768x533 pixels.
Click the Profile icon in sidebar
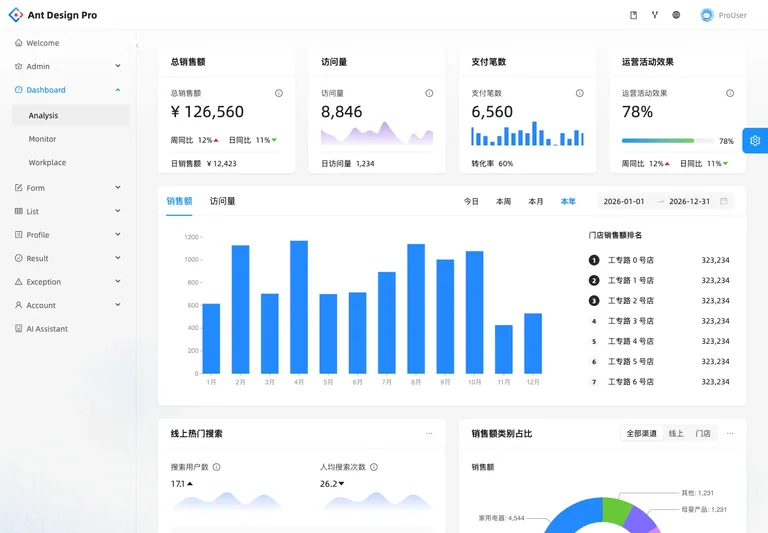[19, 235]
